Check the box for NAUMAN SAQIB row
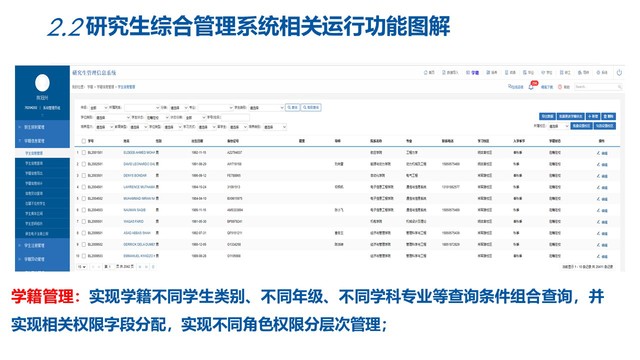Image resolution: width=640 pixels, height=360 pixels. pos(84,210)
